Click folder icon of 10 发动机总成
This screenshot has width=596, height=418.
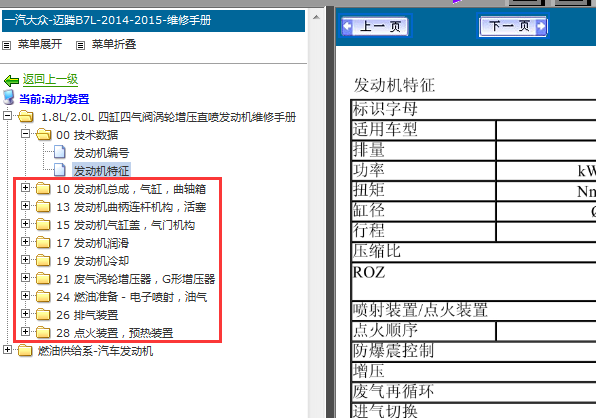43,188
